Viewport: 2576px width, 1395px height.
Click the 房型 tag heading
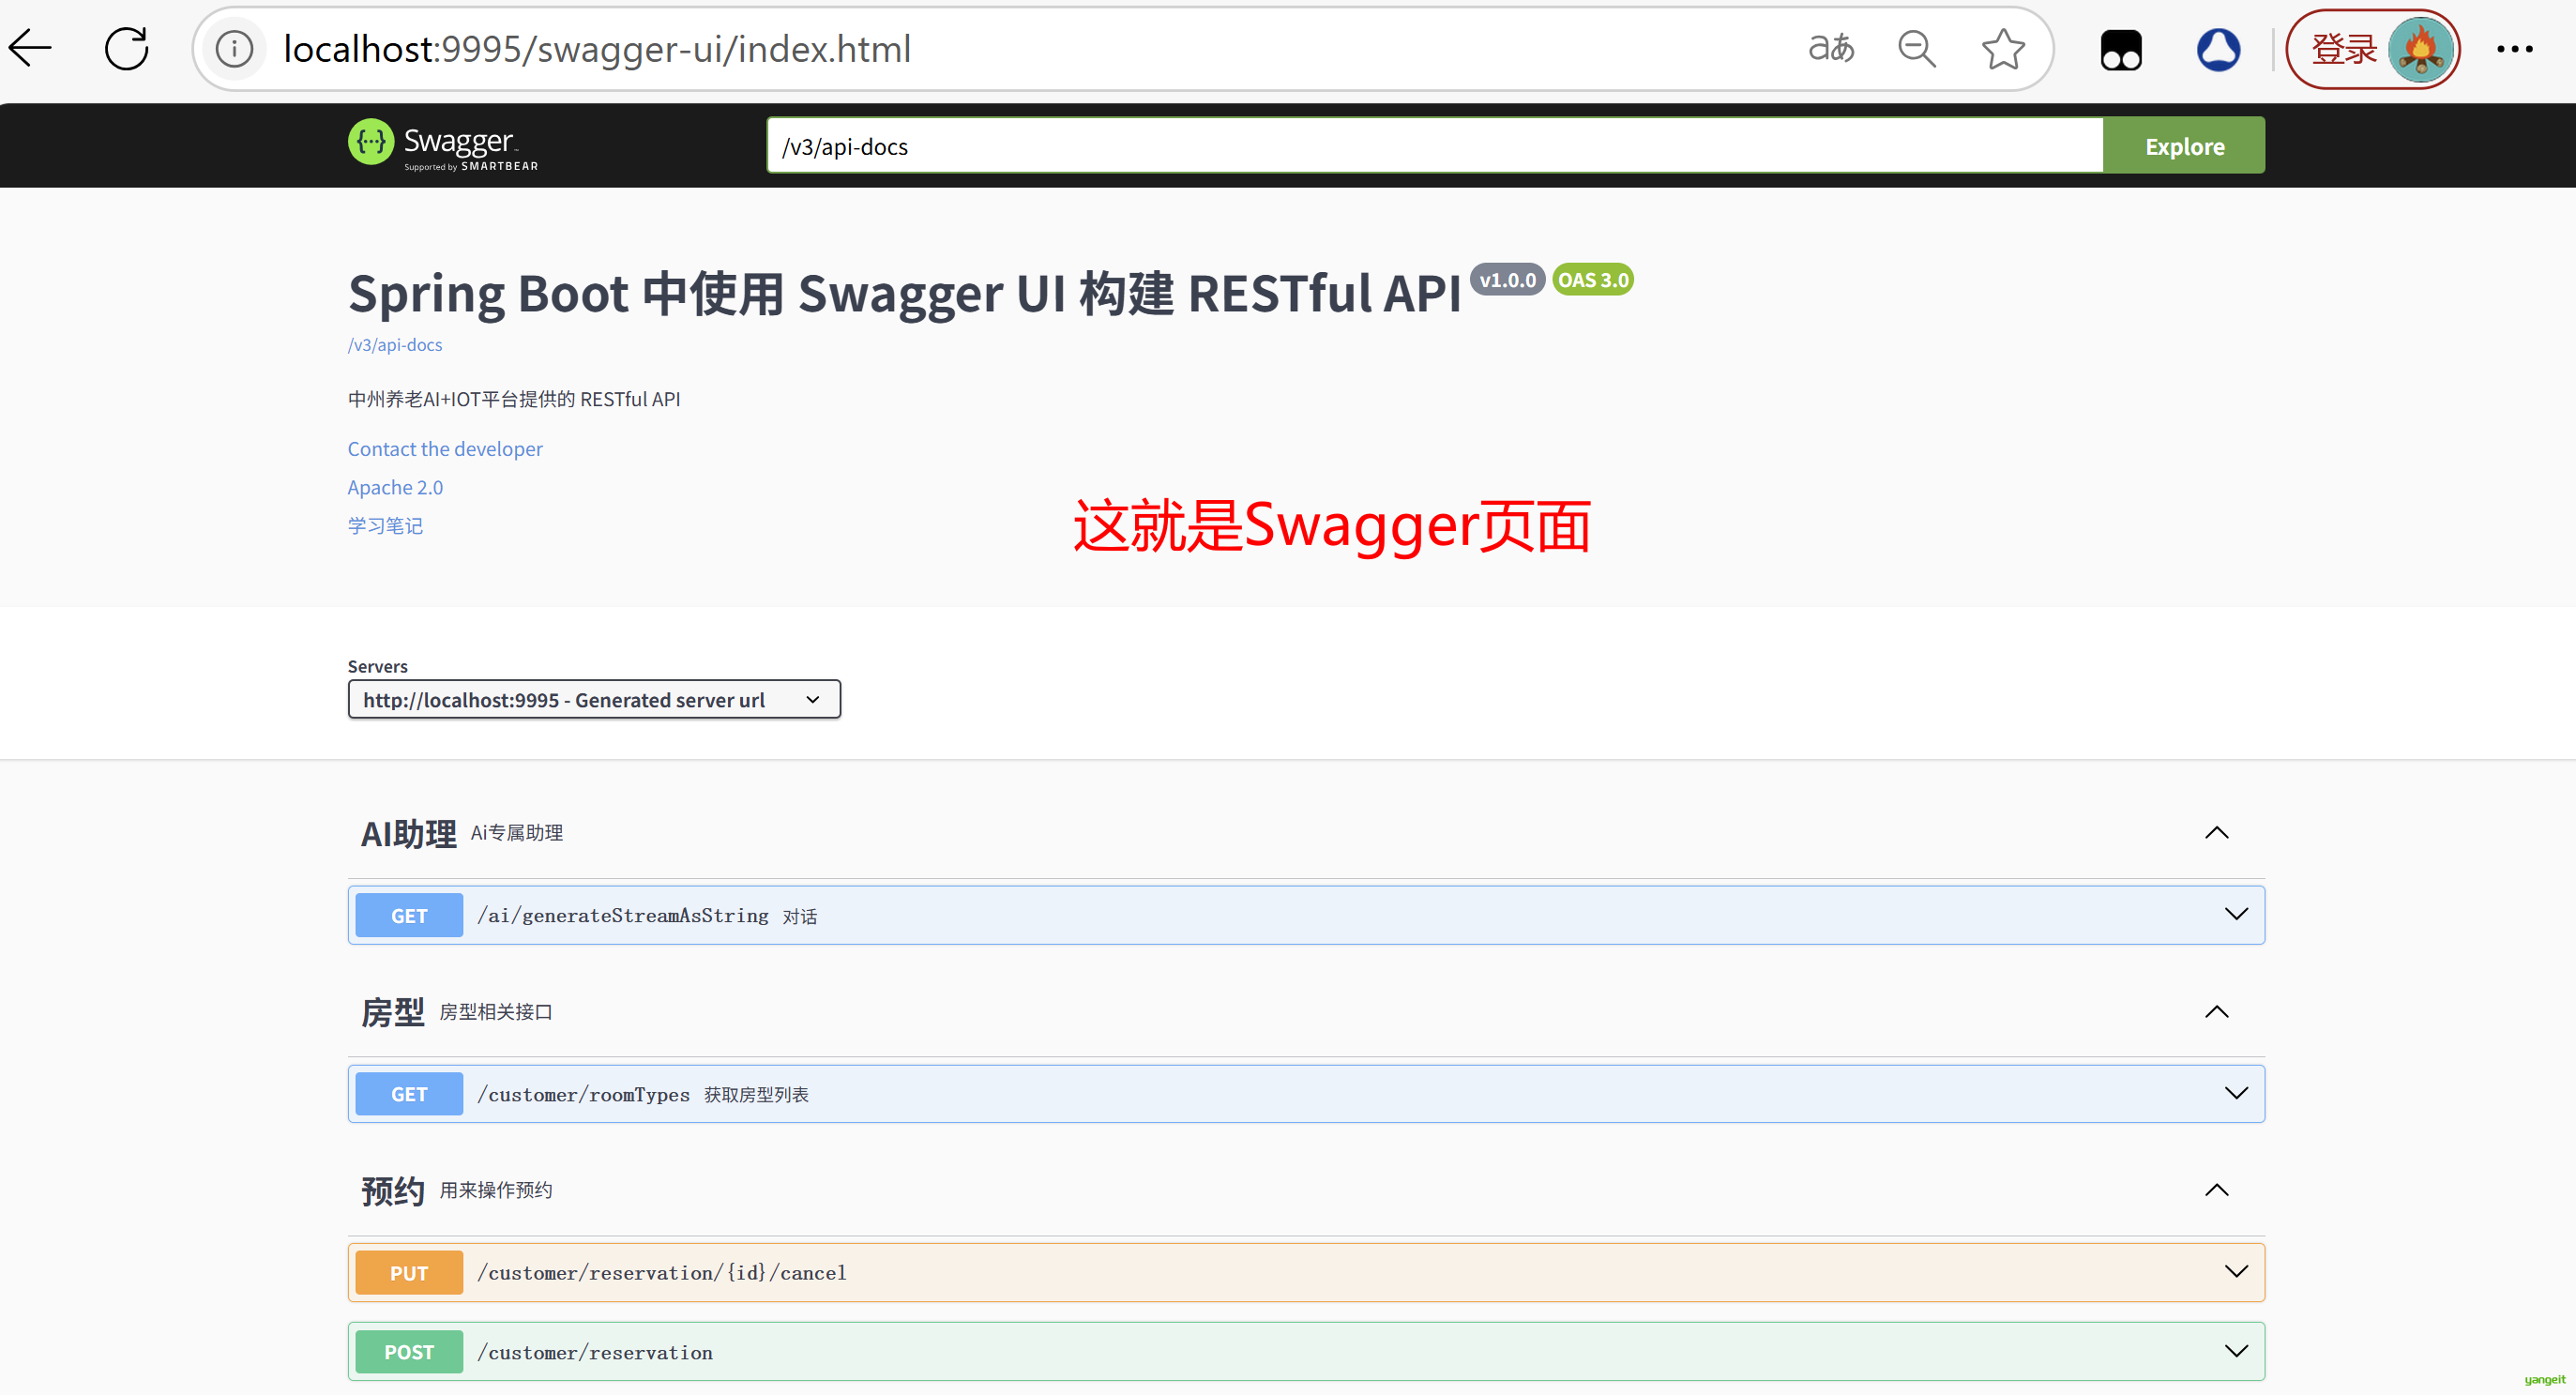click(393, 1012)
